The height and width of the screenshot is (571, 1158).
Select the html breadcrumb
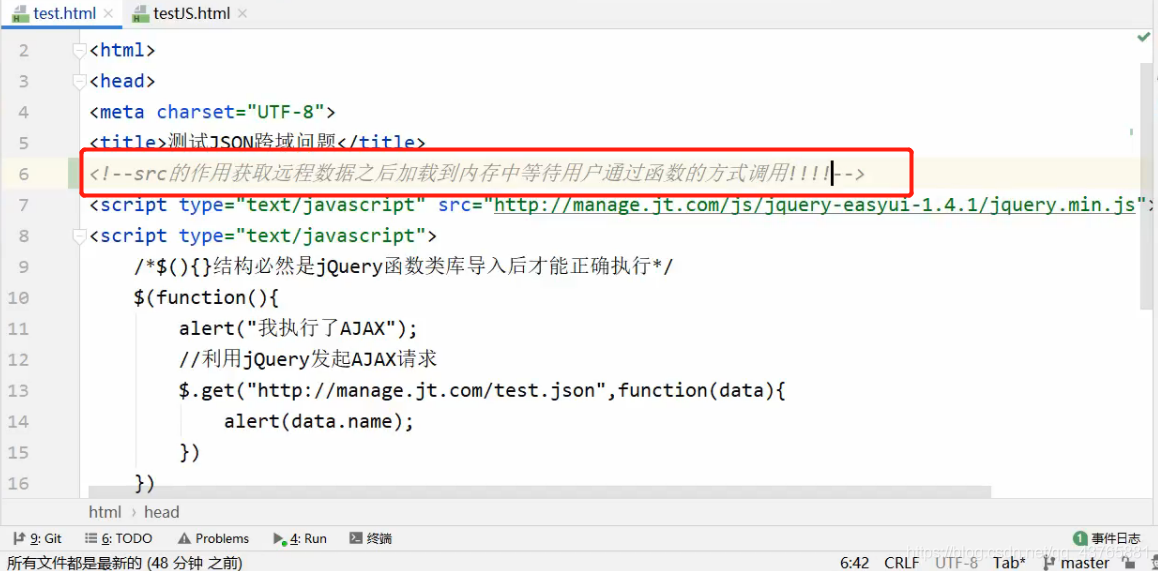tap(105, 512)
